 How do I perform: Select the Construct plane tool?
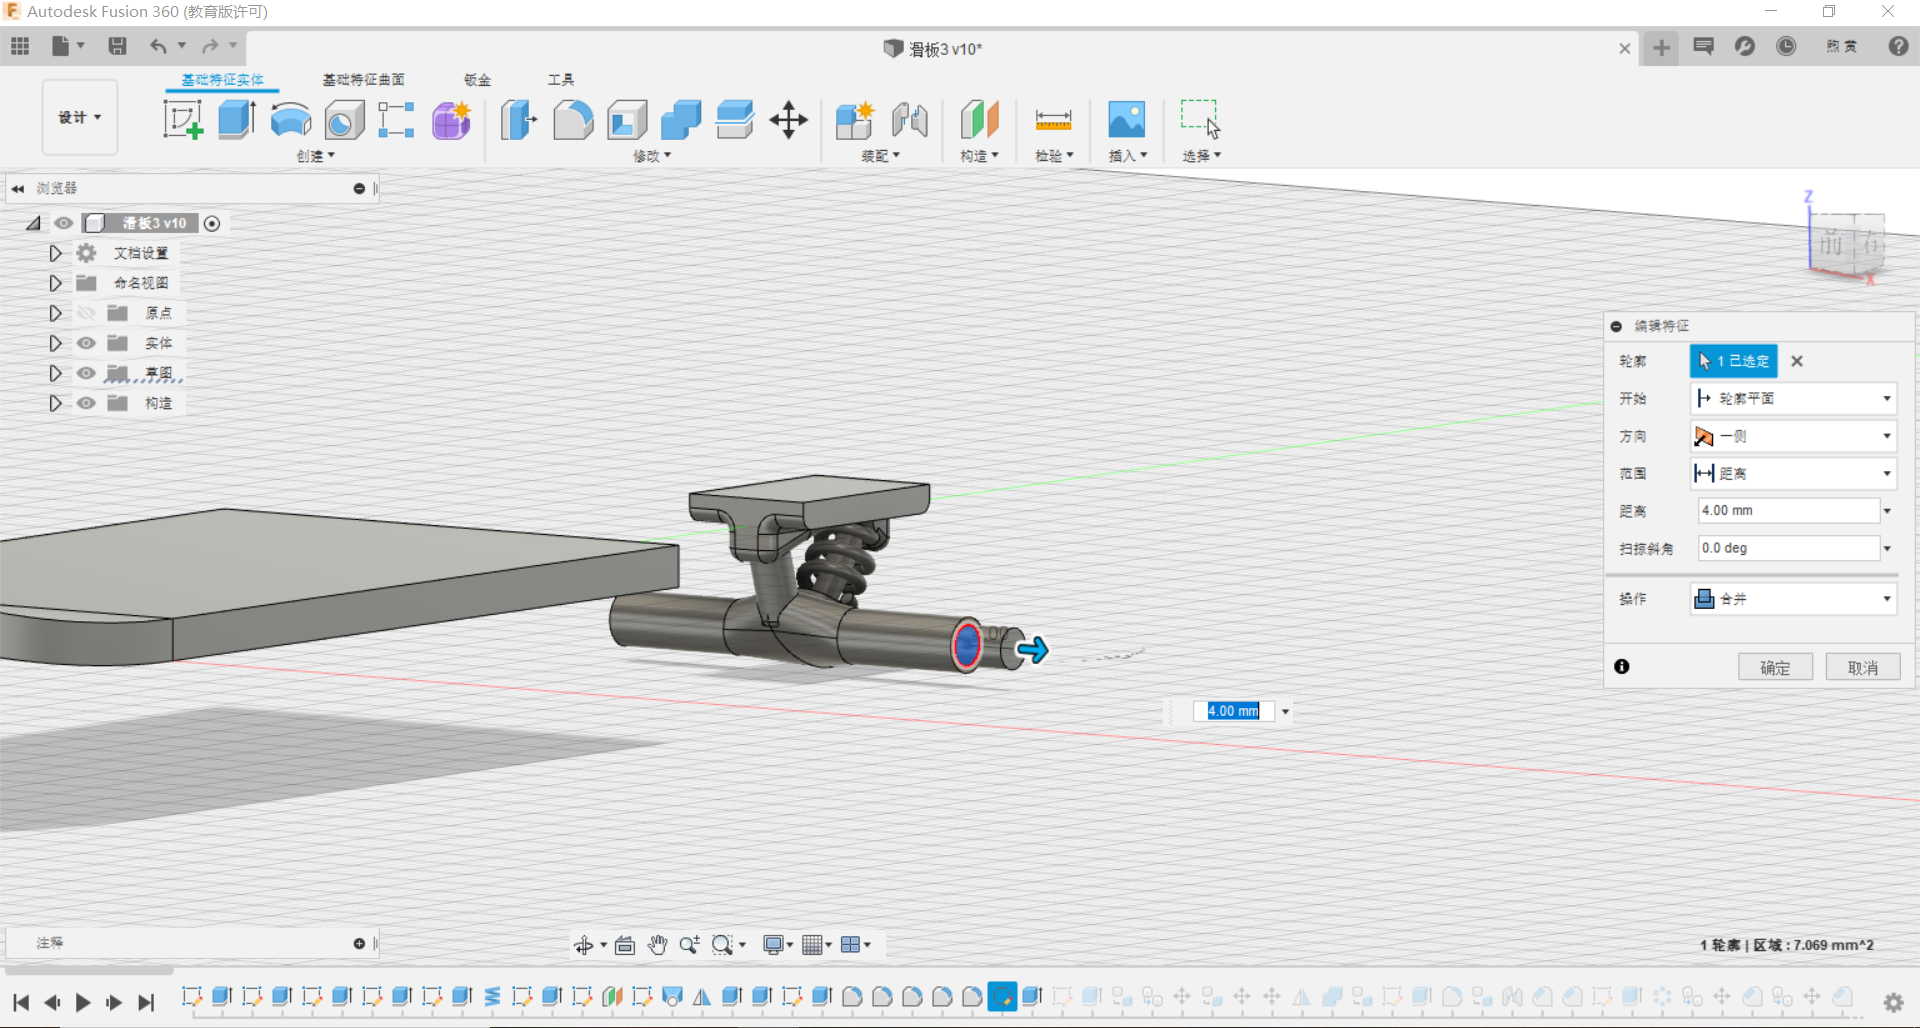(x=980, y=120)
